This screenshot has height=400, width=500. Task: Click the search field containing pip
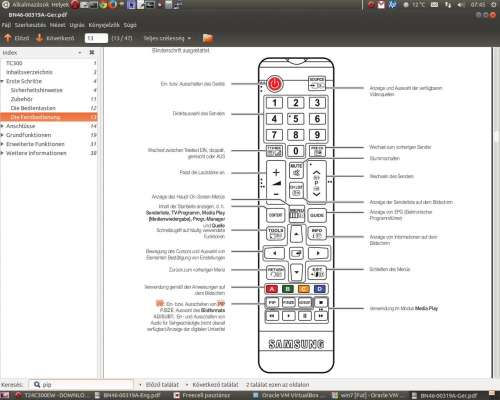click(x=80, y=385)
